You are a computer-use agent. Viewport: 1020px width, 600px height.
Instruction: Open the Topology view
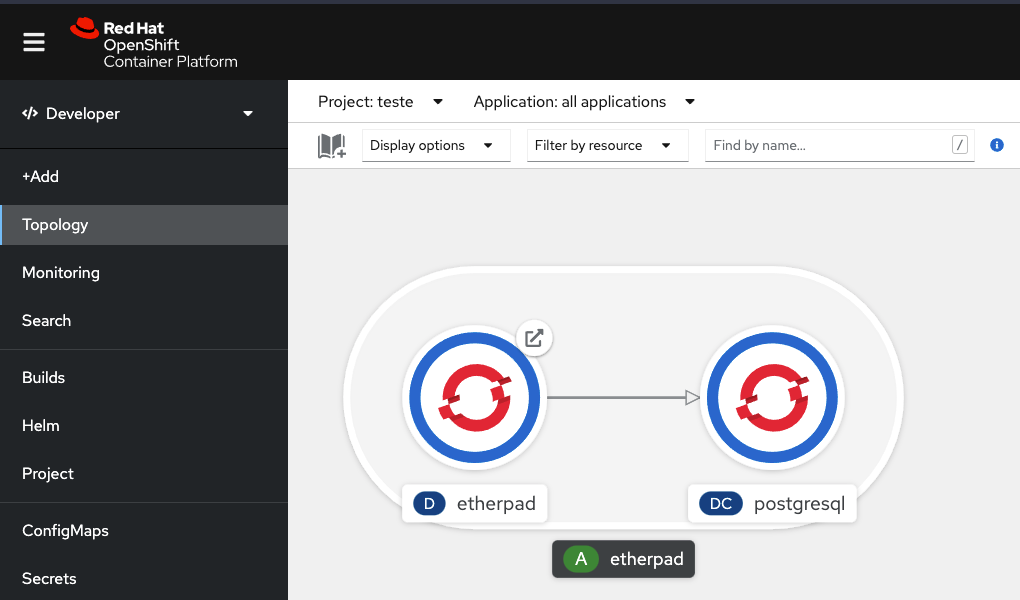point(144,225)
